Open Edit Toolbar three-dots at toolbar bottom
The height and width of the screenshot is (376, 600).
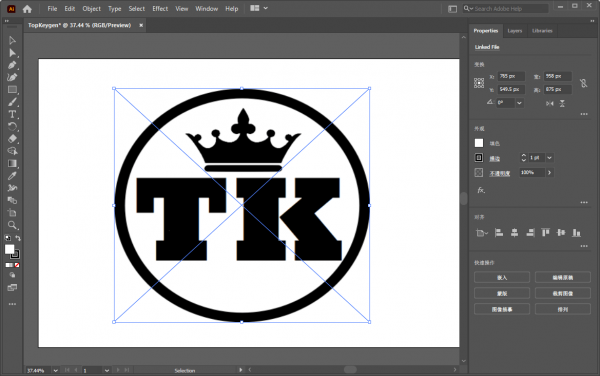[x=12, y=304]
